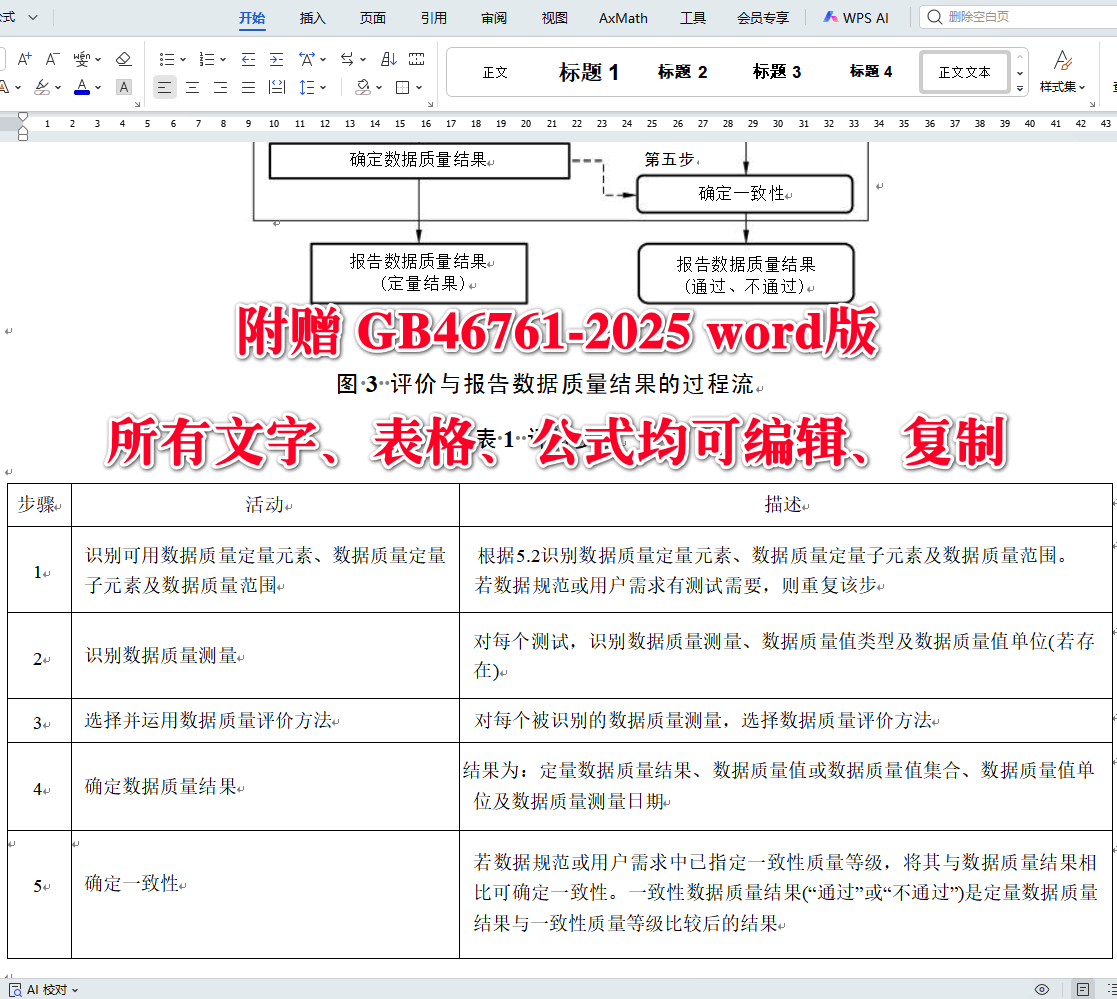Click the Decrease Indent icon
Image resolution: width=1117 pixels, height=999 pixels.
pyautogui.click(x=250, y=58)
